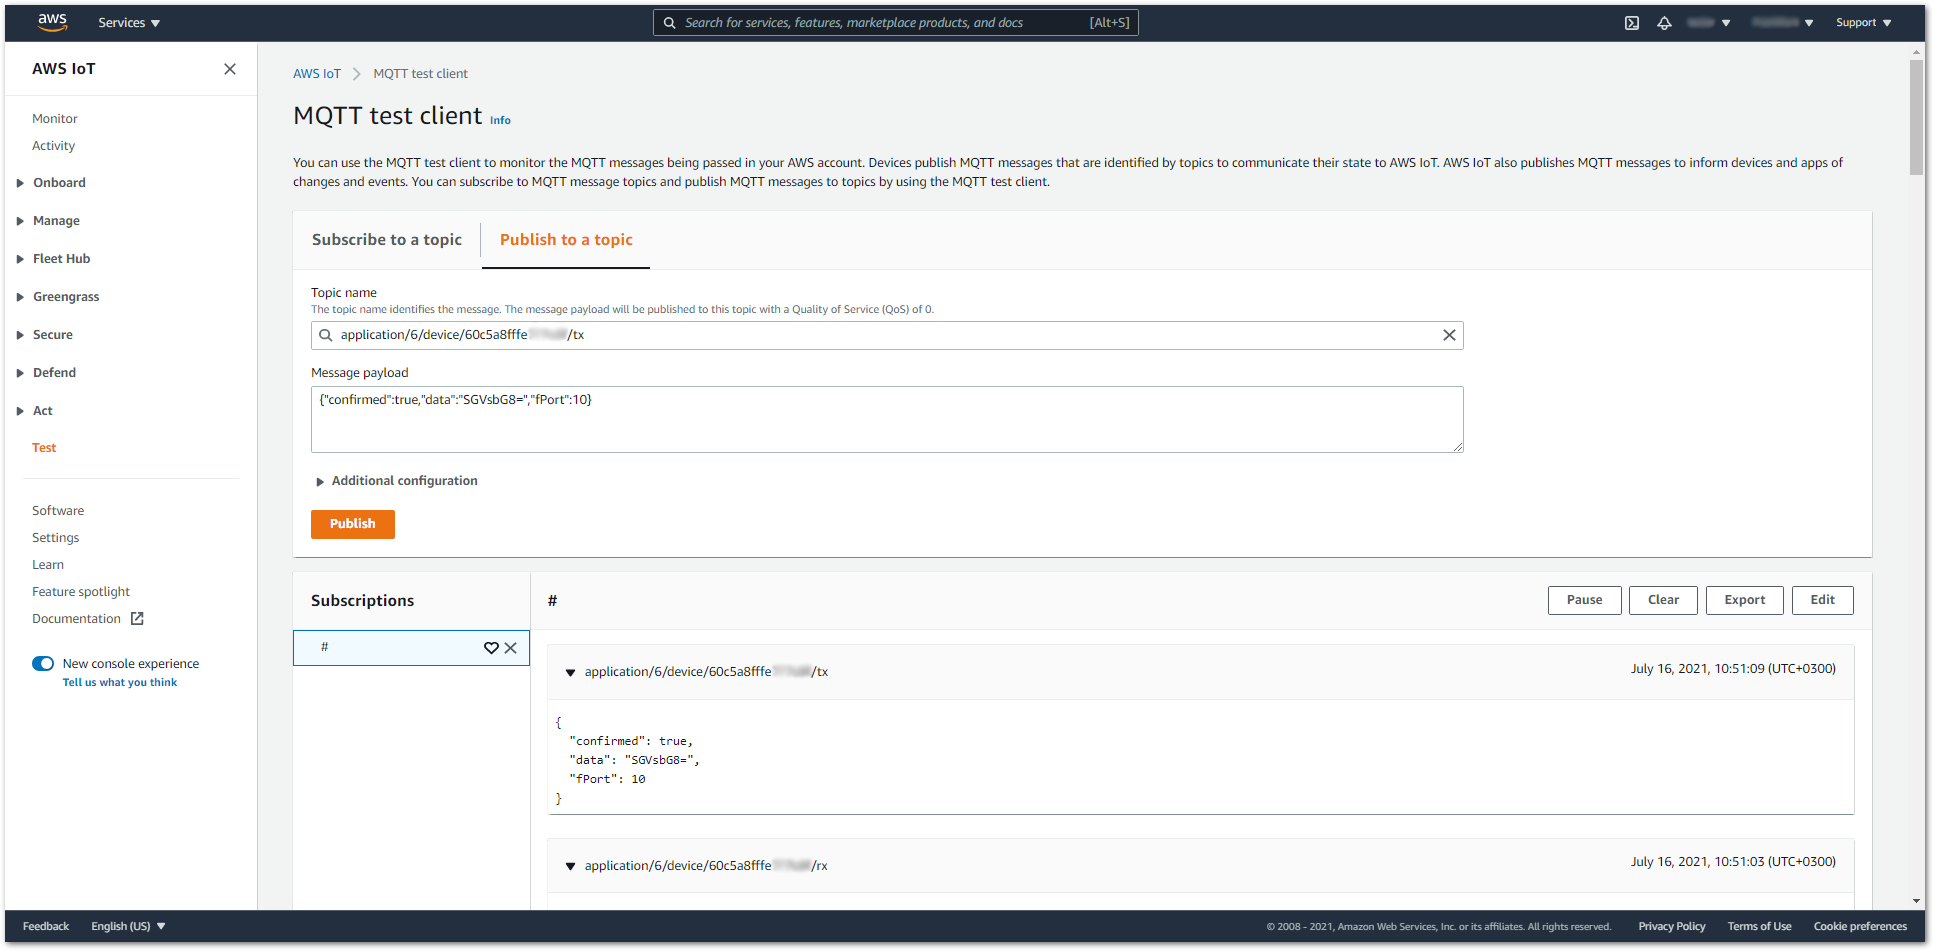Expand the Greengrass sidebar section
The width and height of the screenshot is (1934, 951).
[20, 297]
